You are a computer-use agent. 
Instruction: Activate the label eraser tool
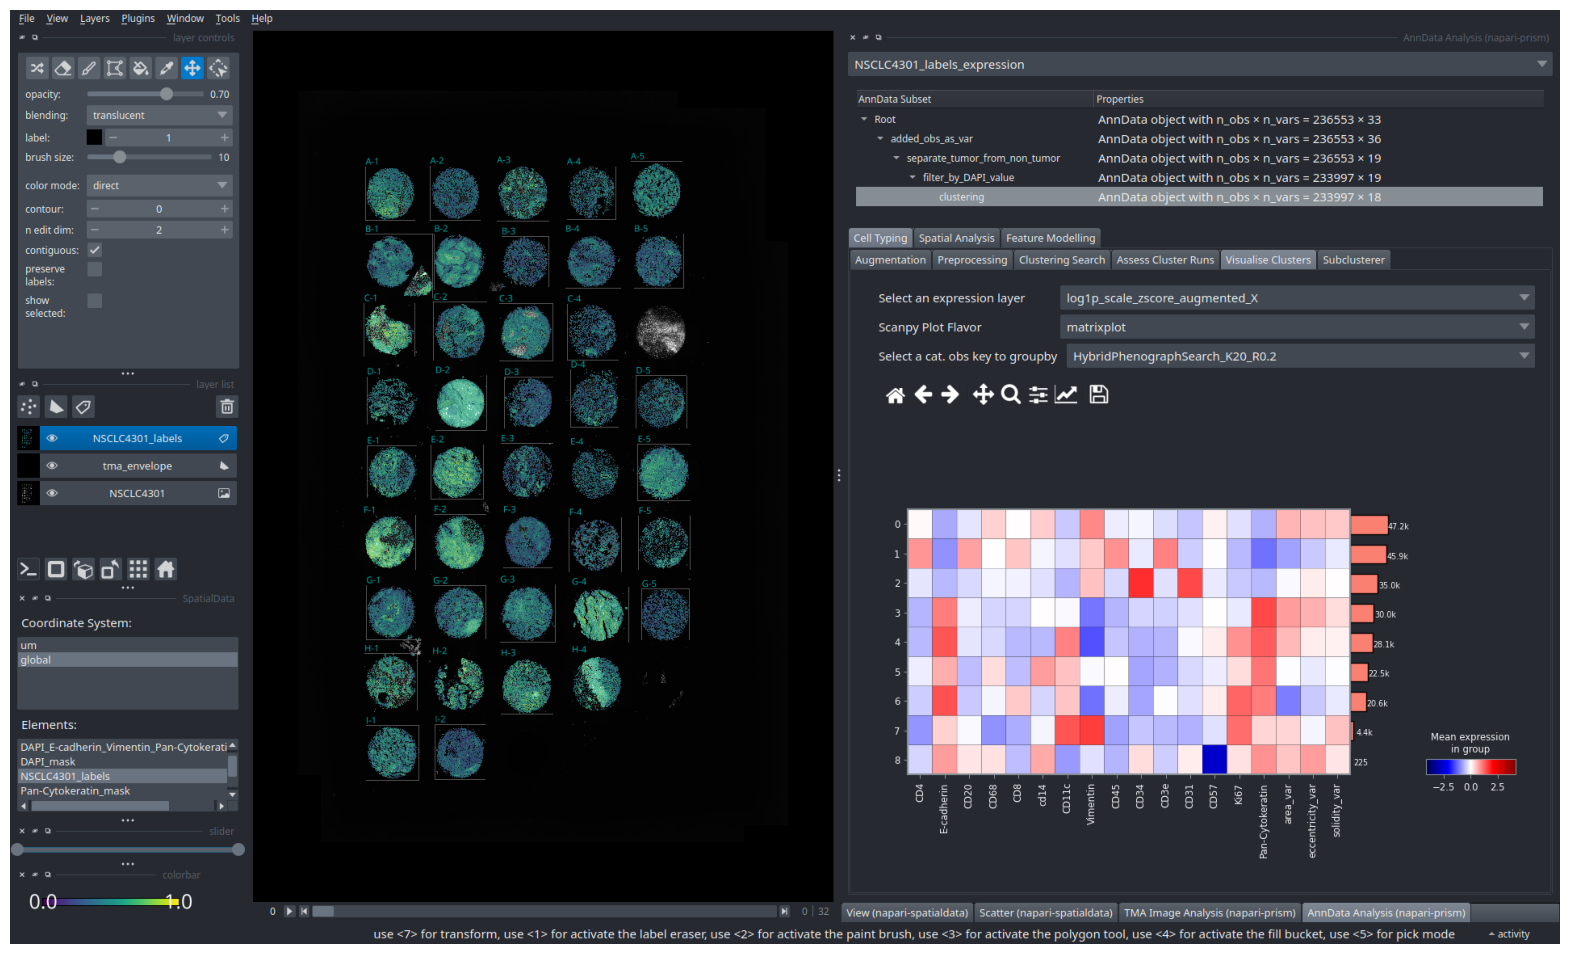click(x=63, y=68)
